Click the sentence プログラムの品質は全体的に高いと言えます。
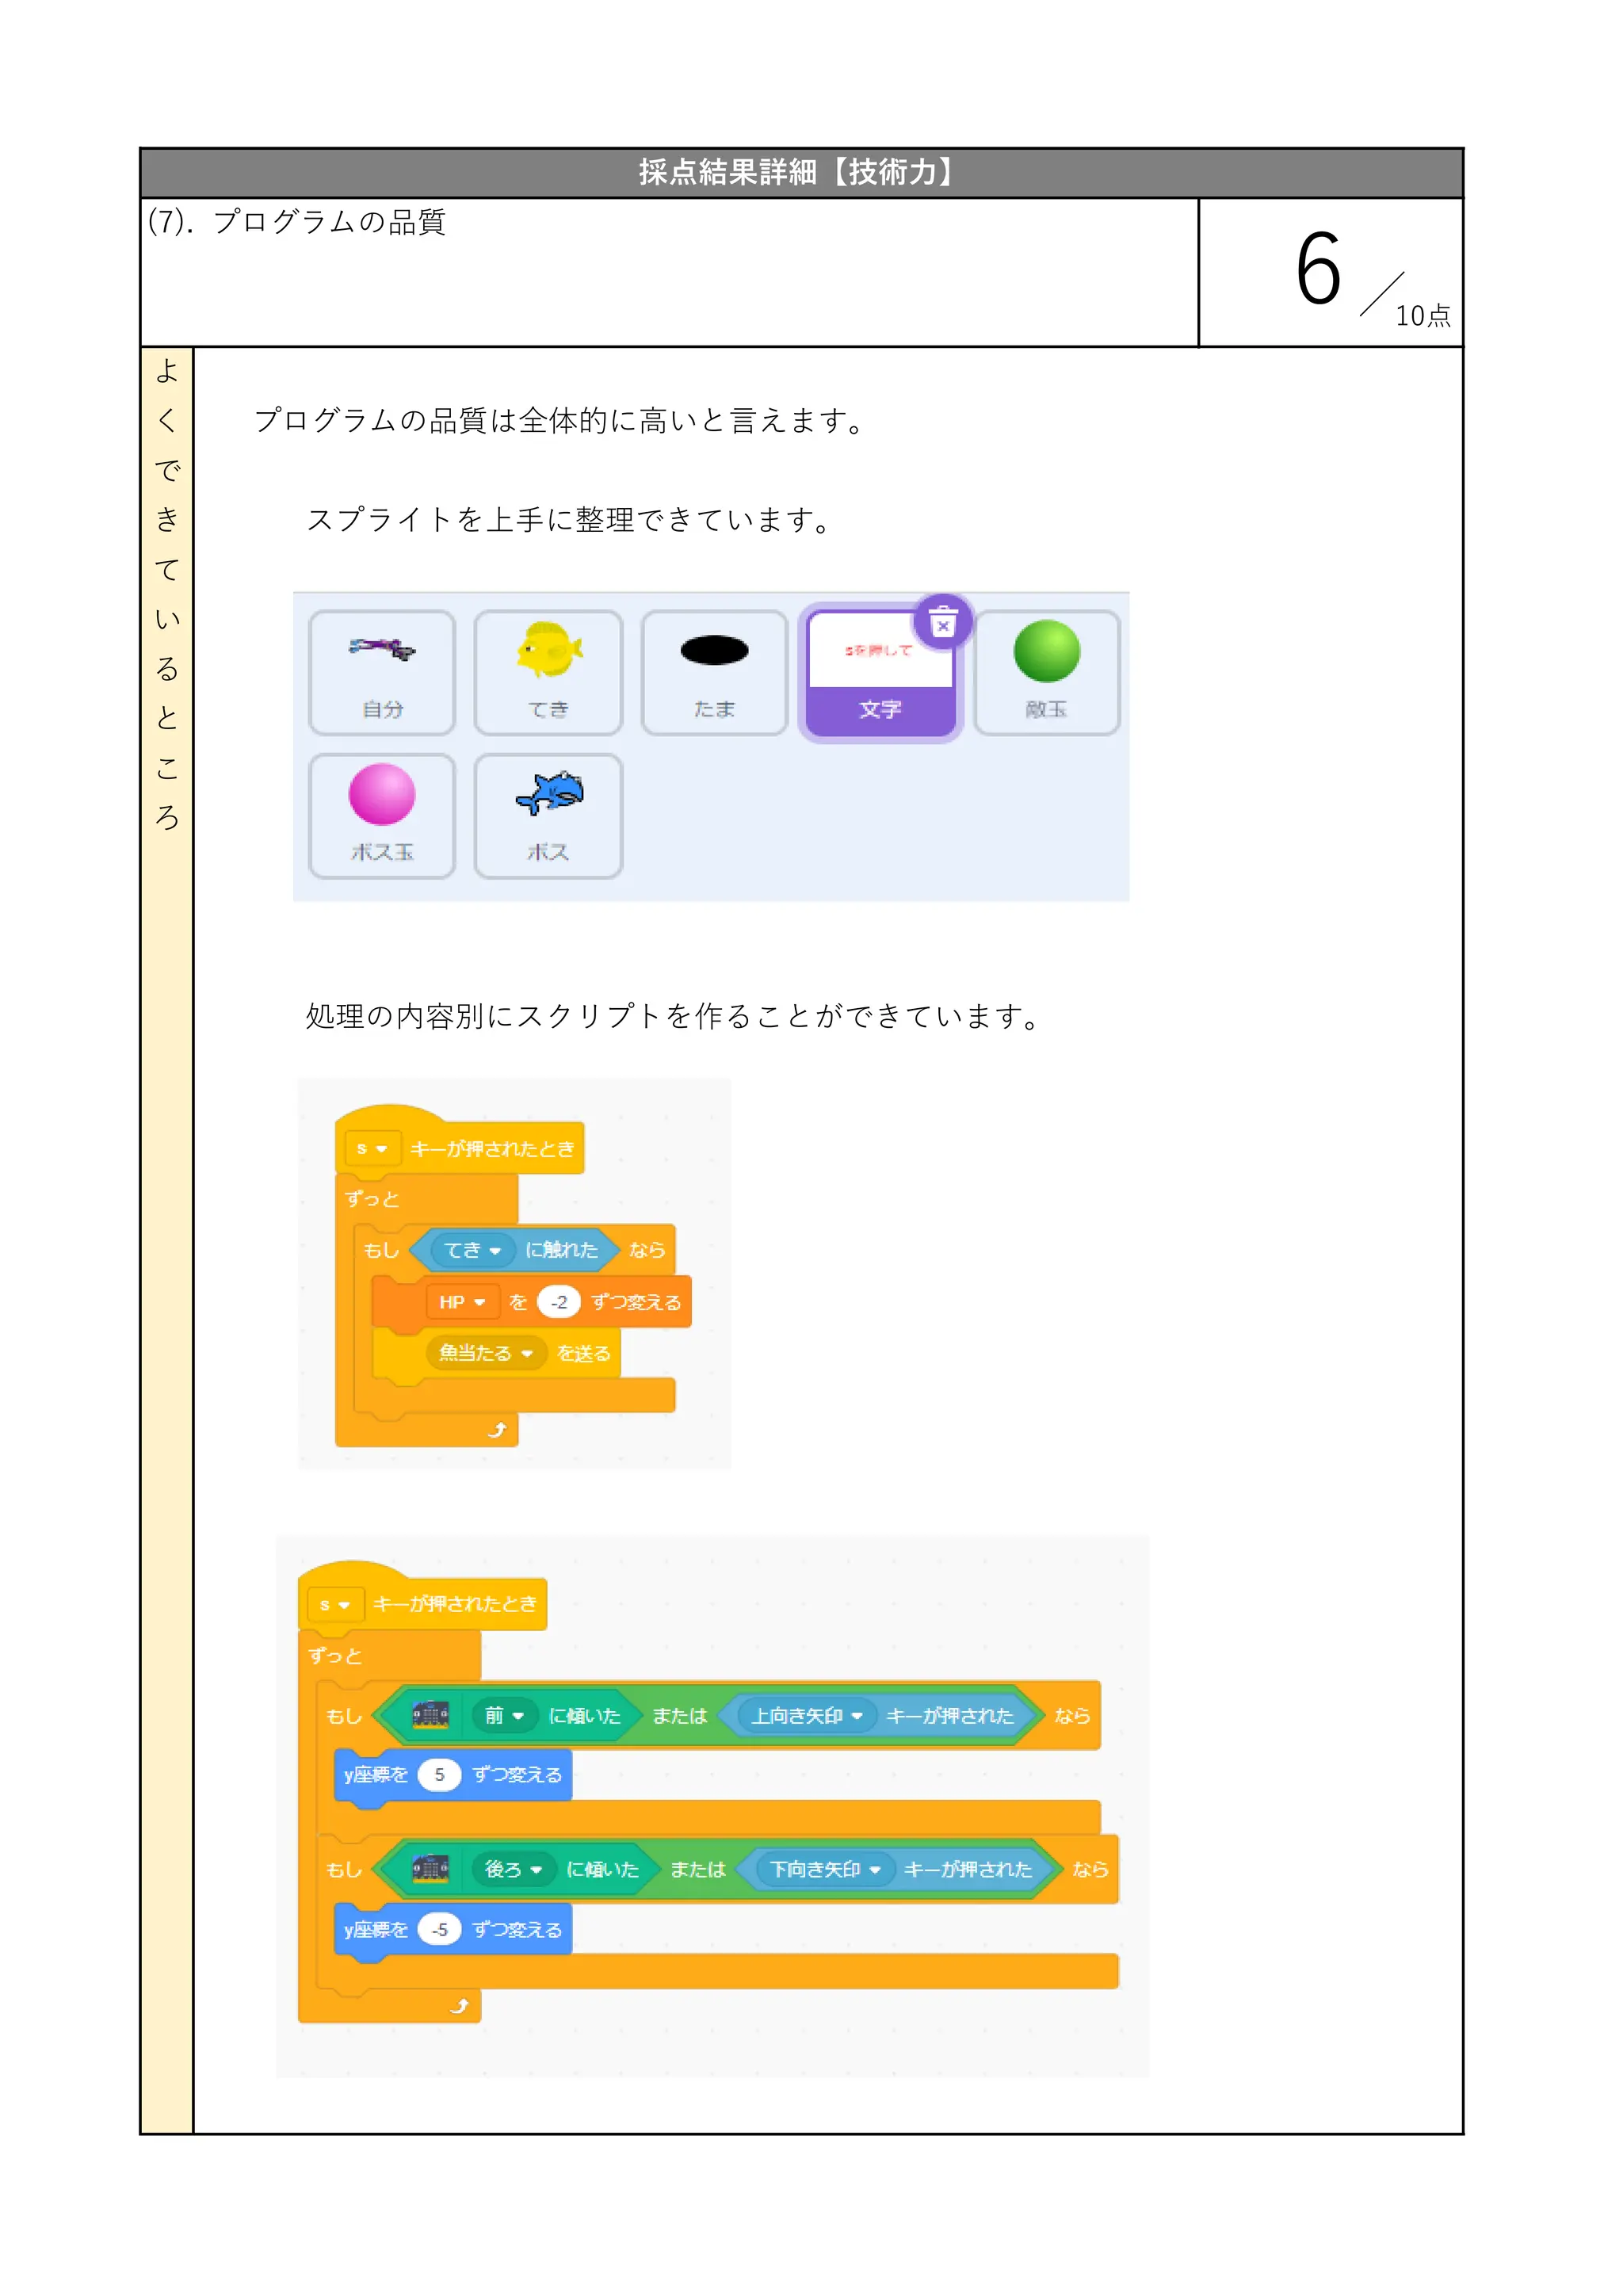1623x2296 pixels. point(560,420)
